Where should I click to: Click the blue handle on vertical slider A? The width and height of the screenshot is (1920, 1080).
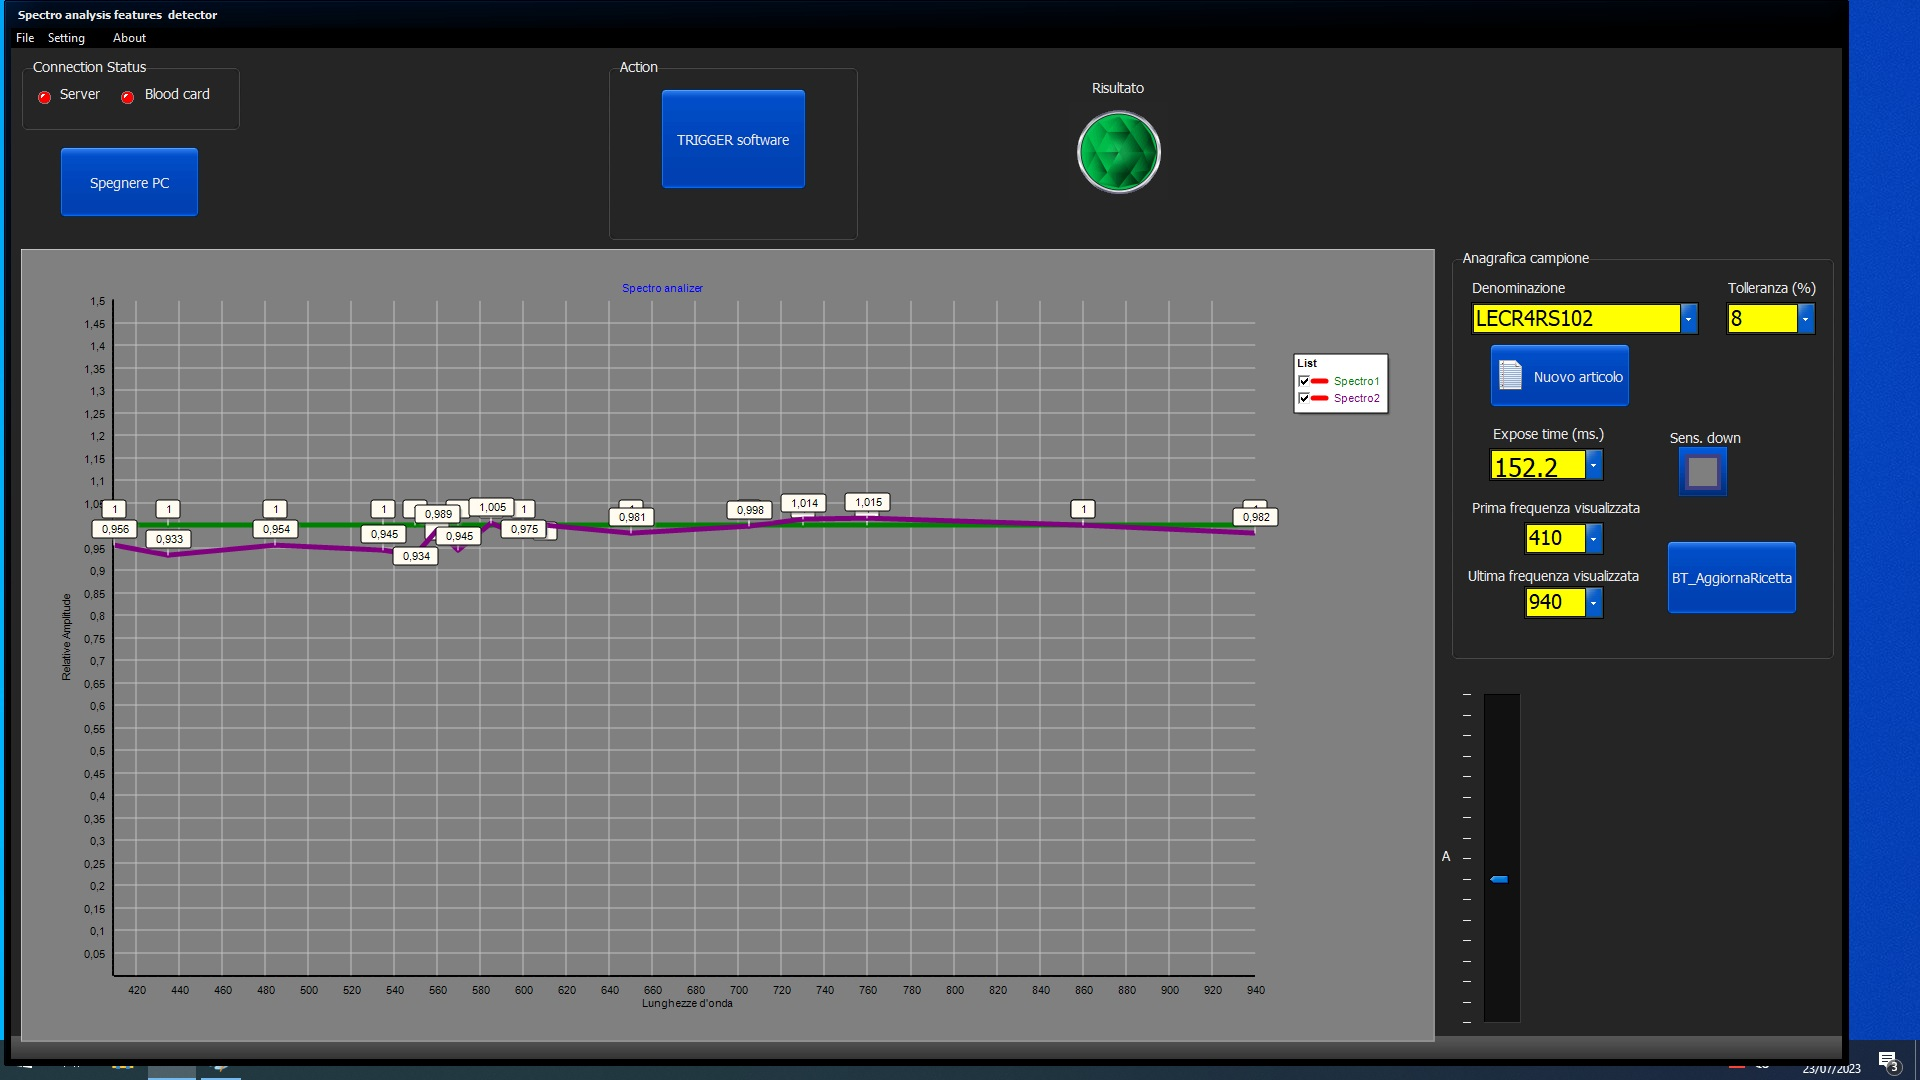1499,879
